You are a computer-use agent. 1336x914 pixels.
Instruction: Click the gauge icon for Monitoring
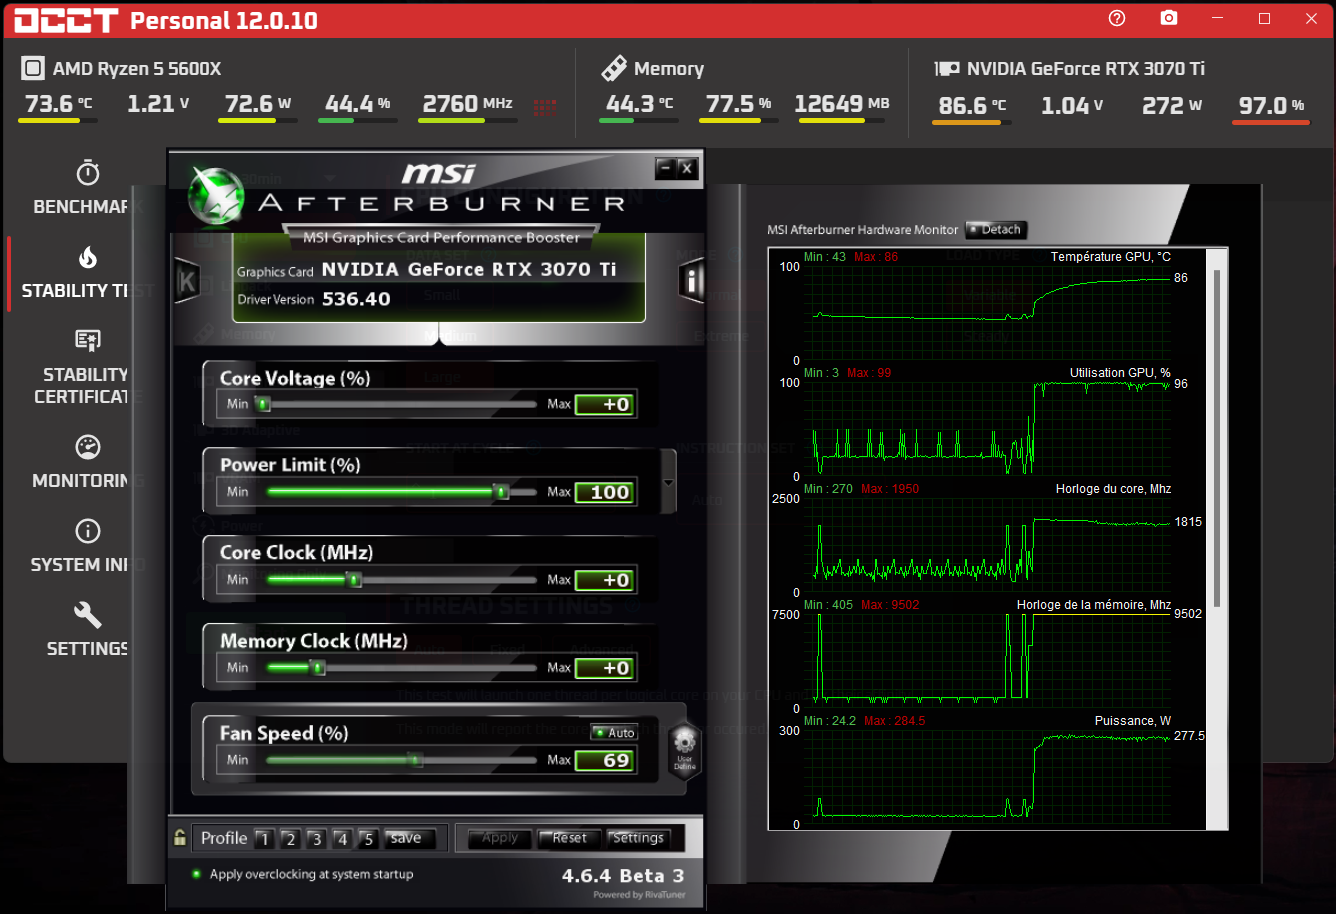point(88,447)
